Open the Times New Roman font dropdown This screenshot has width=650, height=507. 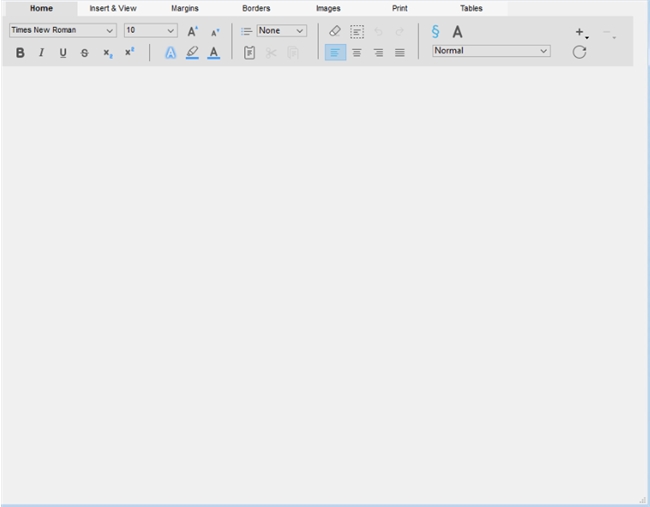[62, 31]
